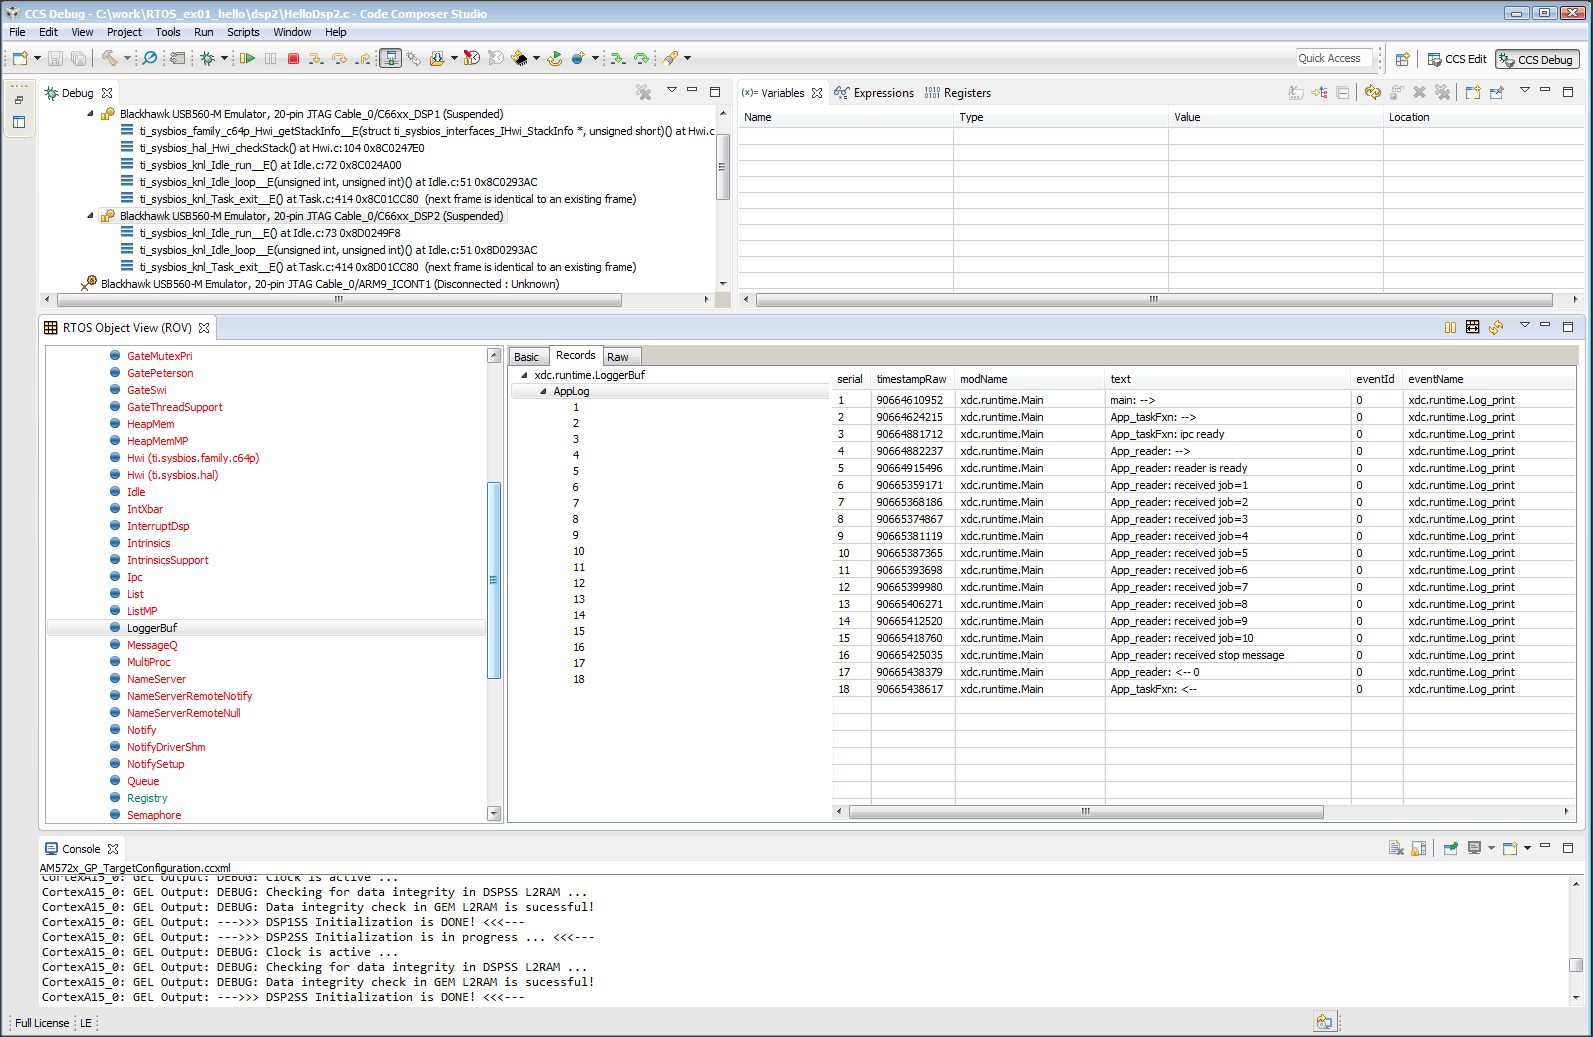Toggle the CCS Debug perspective button

click(x=1536, y=60)
